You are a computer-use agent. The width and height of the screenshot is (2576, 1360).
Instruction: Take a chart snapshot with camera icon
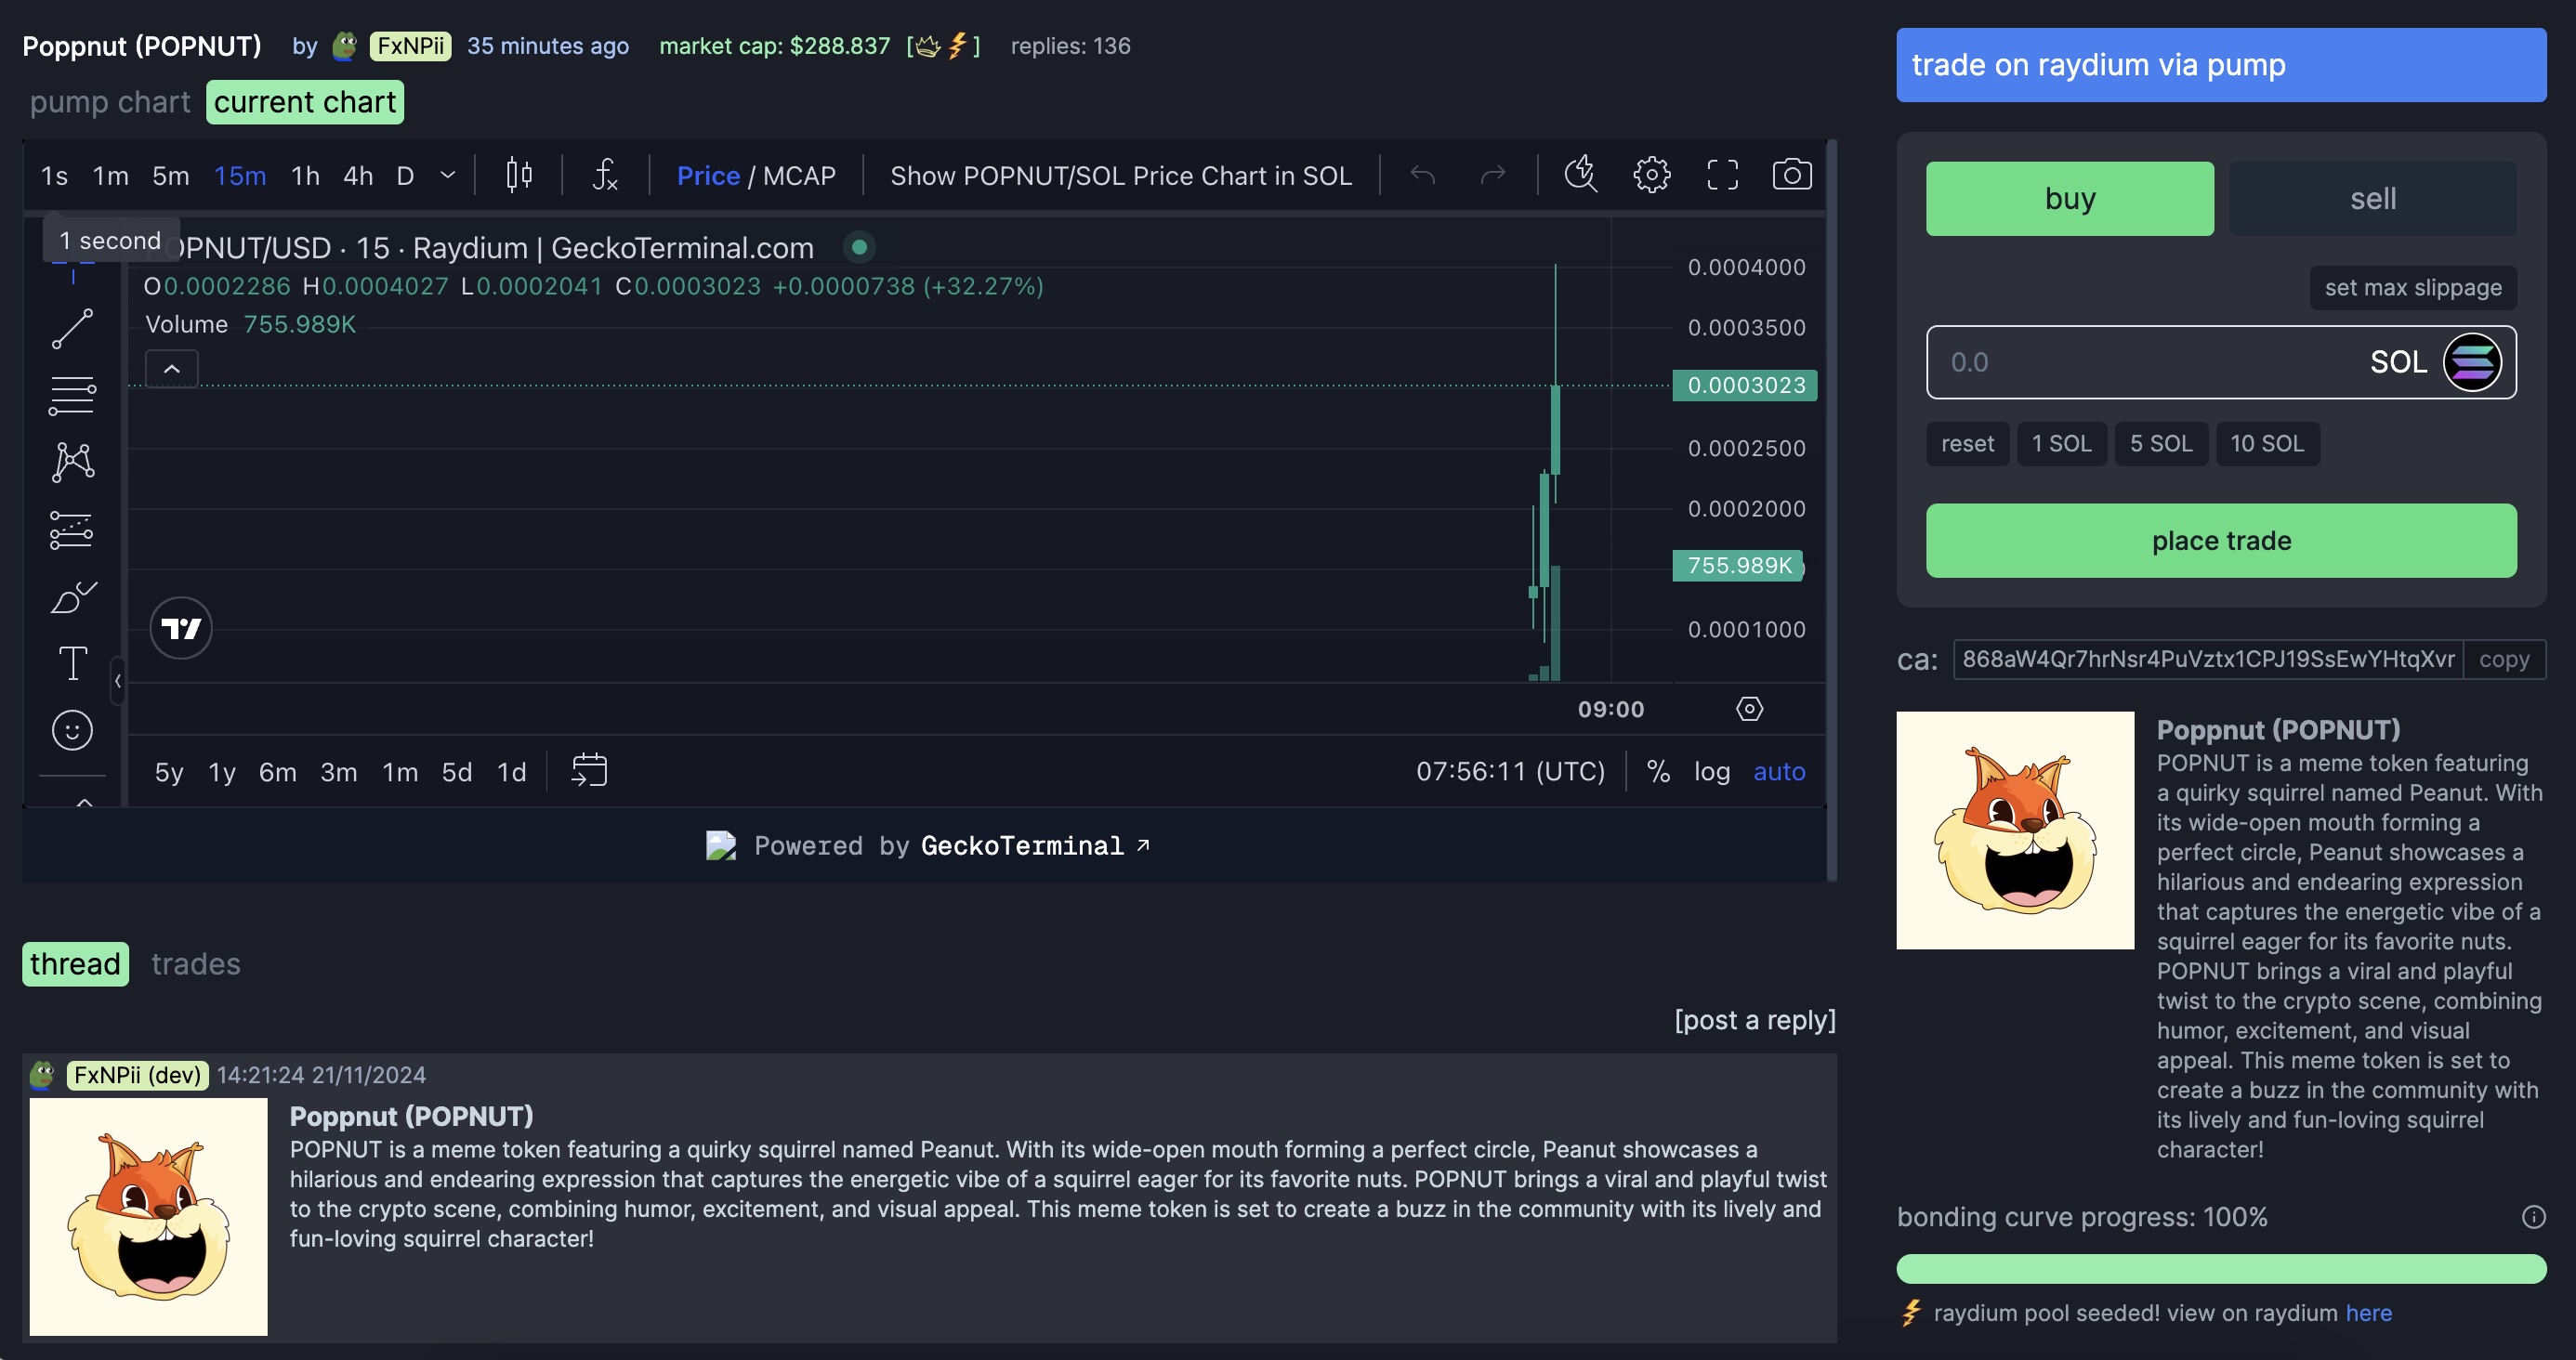pos(1792,175)
